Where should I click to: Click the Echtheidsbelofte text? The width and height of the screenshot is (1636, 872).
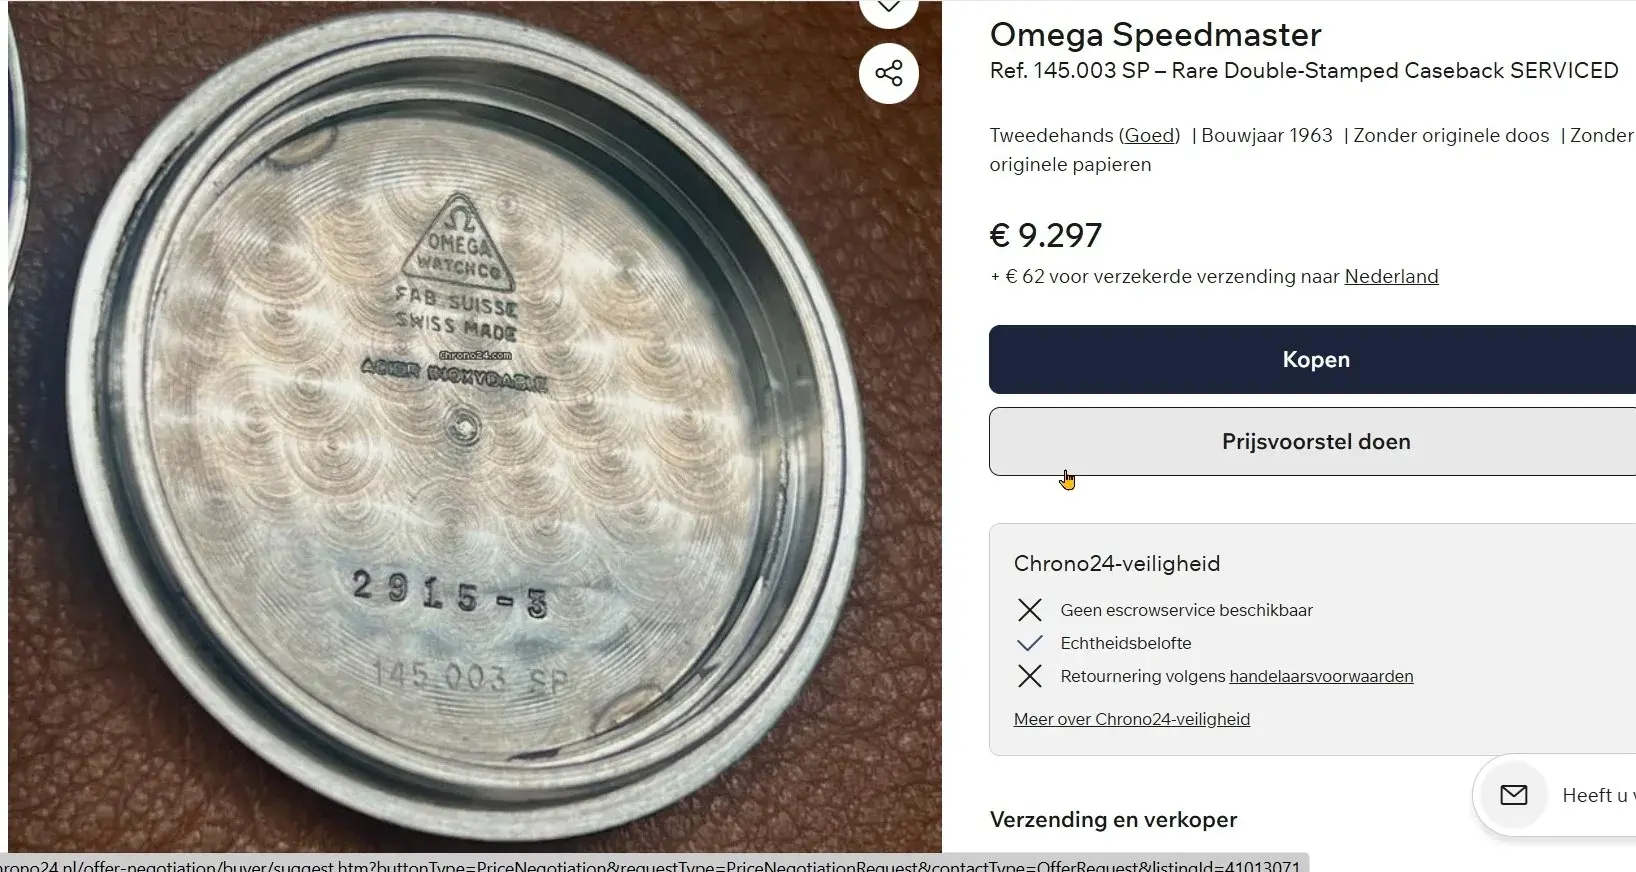[x=1125, y=643]
